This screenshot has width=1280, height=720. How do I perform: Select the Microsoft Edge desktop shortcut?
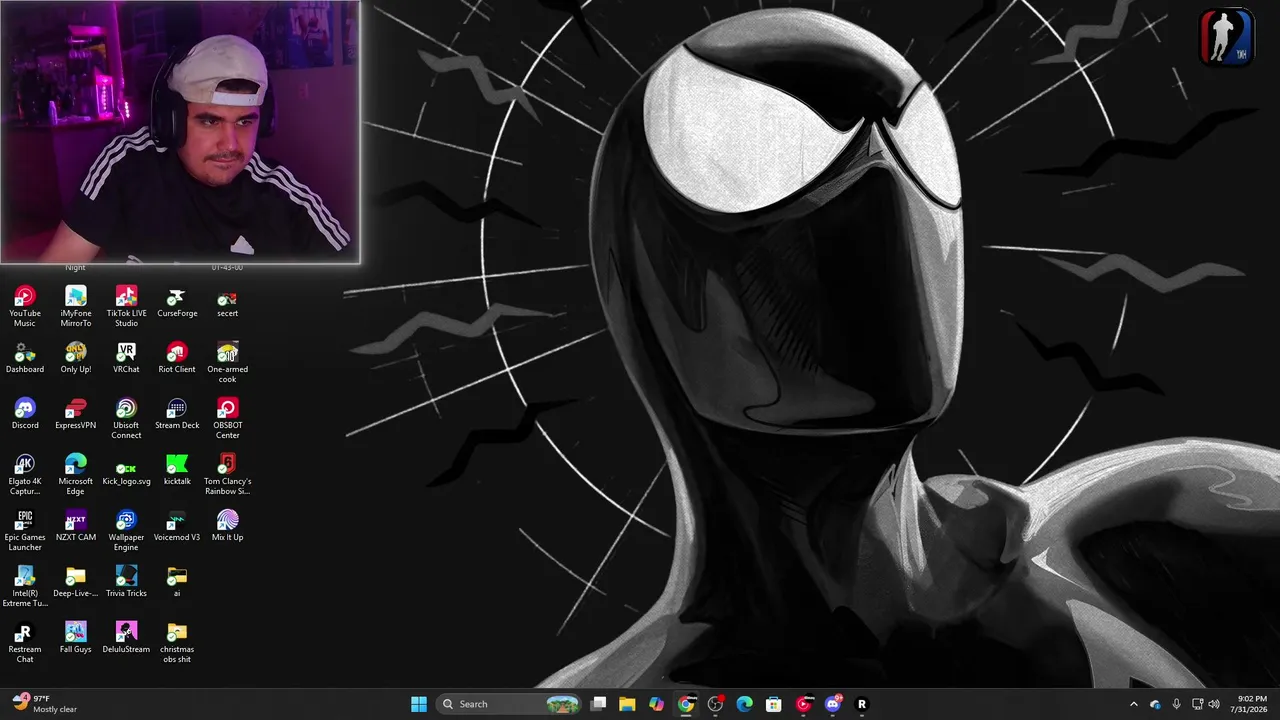[x=76, y=474]
